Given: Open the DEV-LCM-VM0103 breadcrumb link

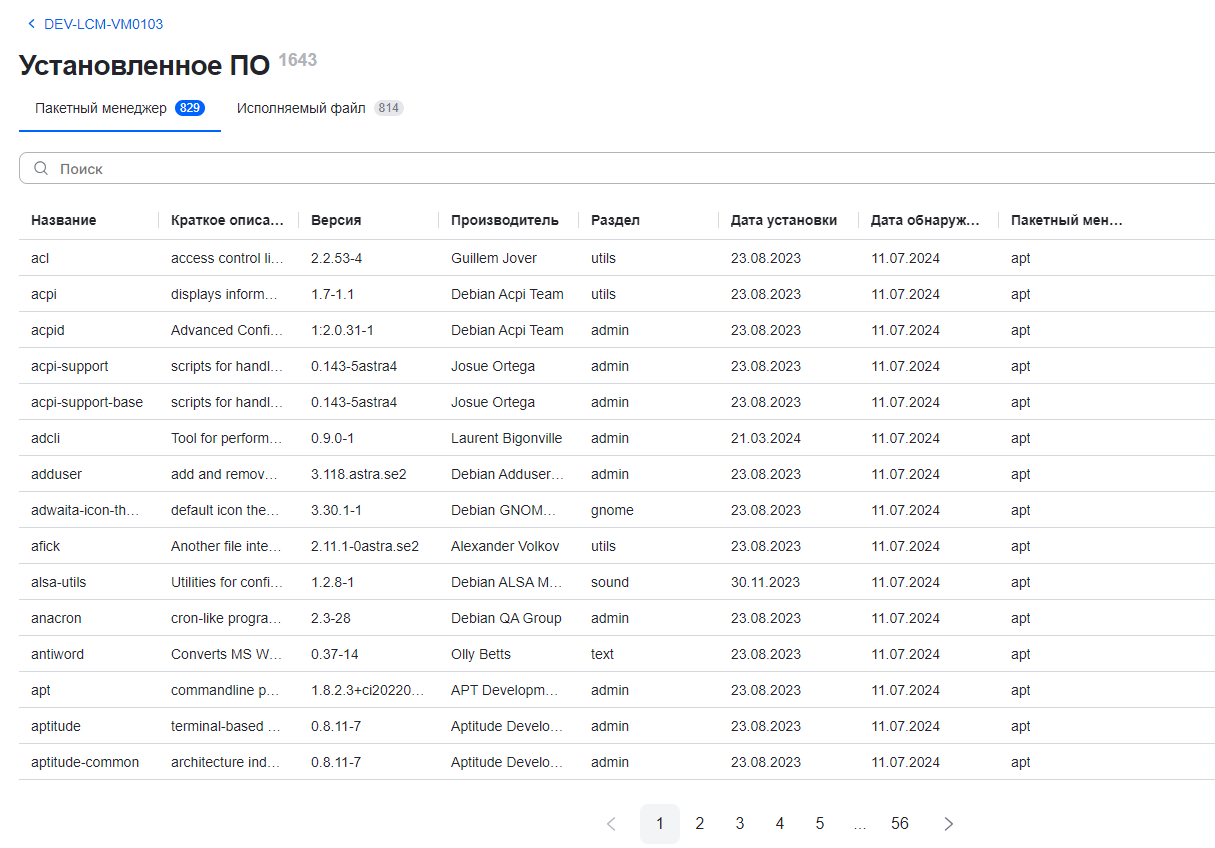Looking at the screenshot, I should tap(103, 24).
